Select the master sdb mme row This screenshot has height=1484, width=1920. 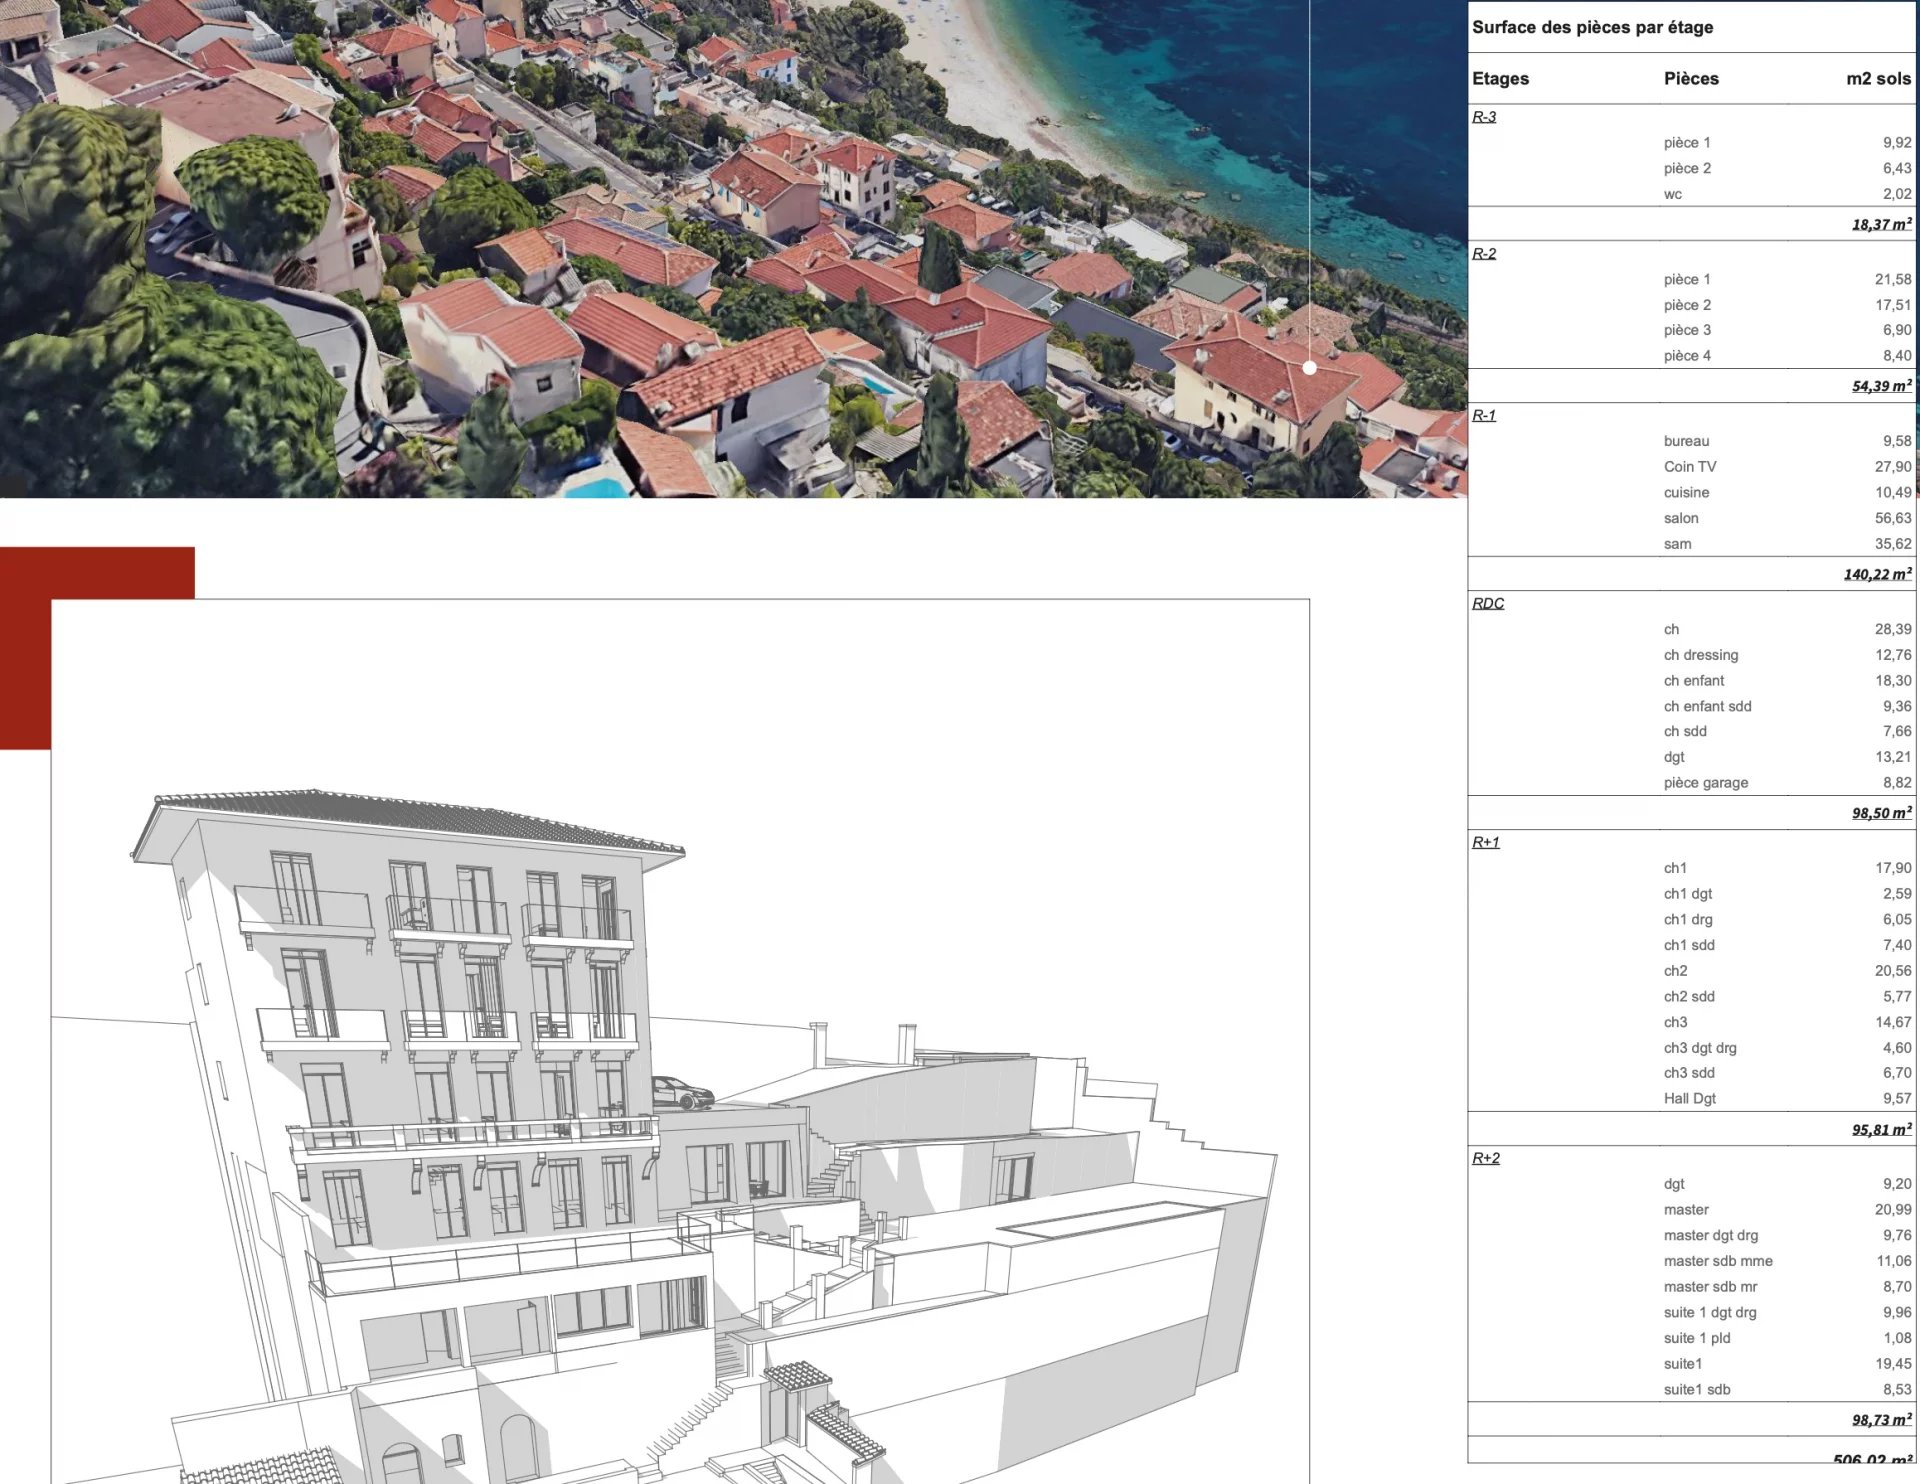click(1717, 1261)
